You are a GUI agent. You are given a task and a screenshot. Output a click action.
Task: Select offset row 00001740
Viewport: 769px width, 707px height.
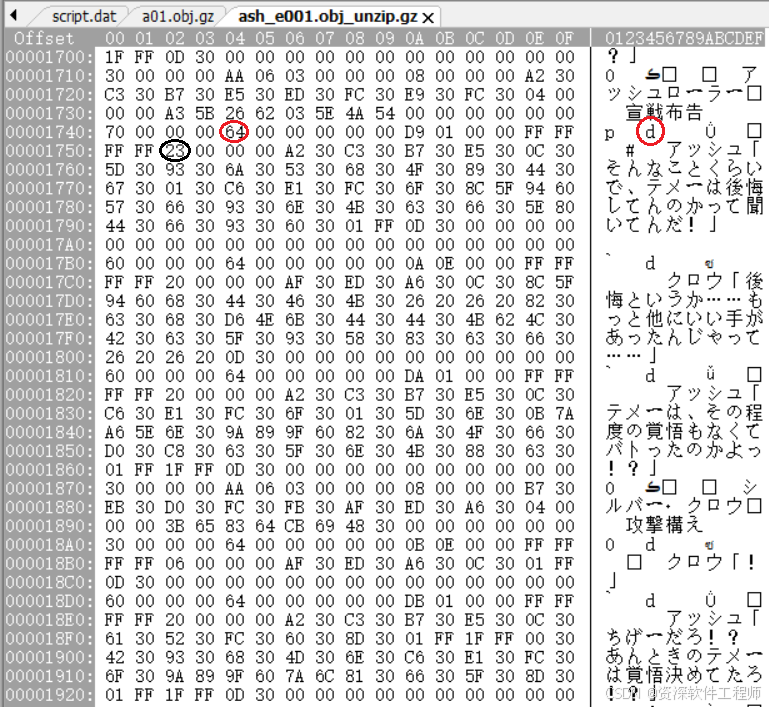pos(49,132)
